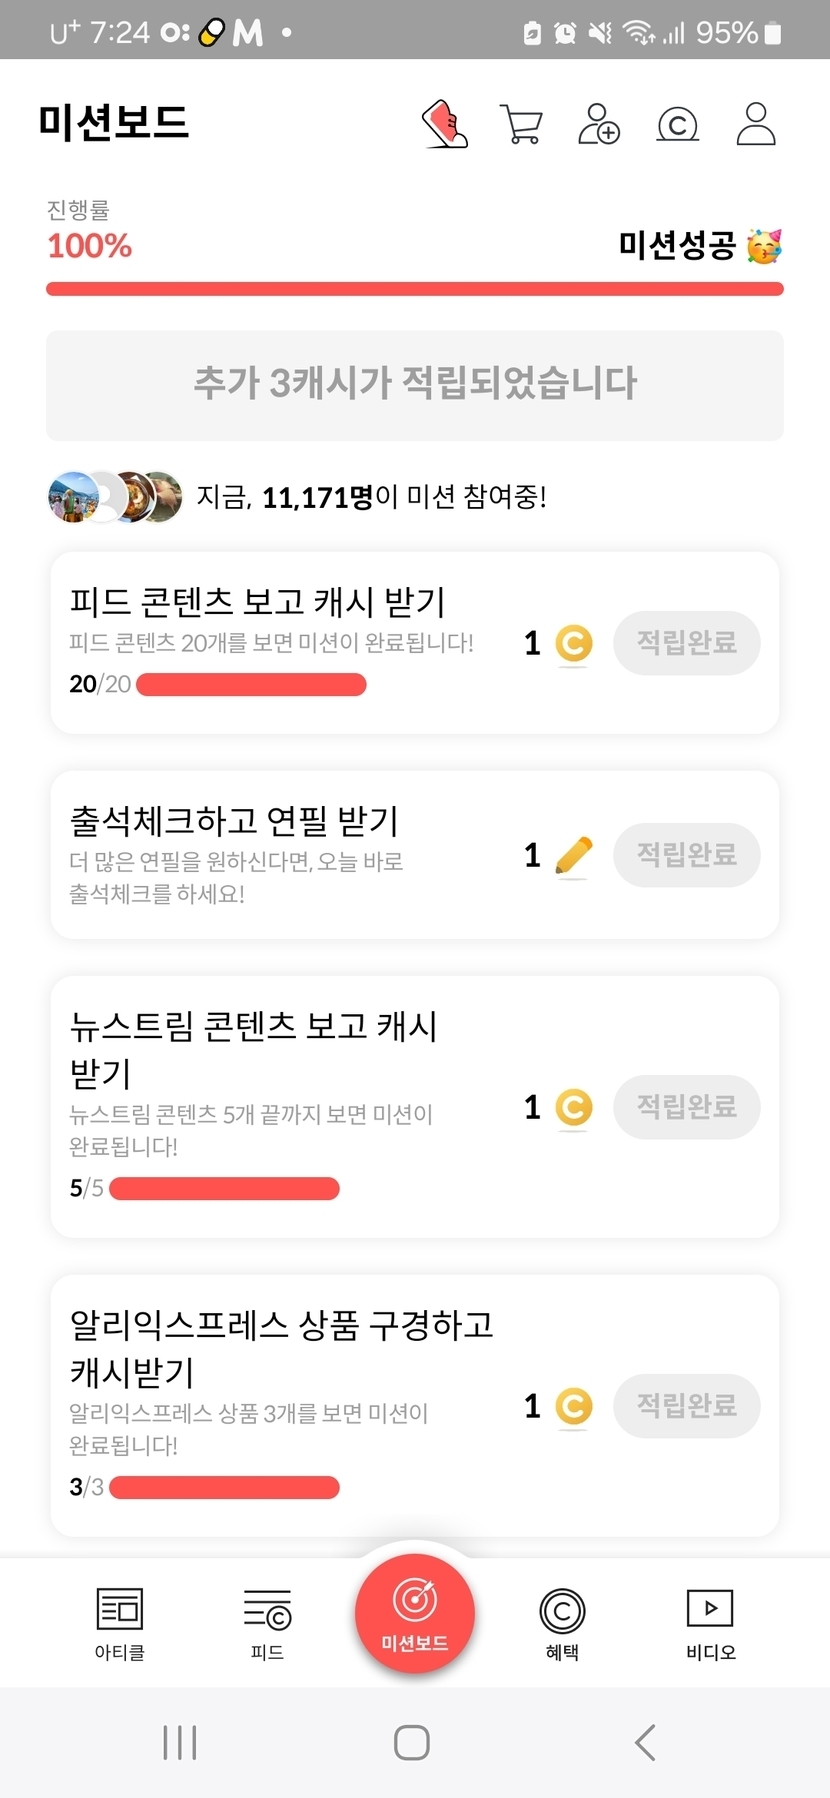Tap the coin icon on feed mission

point(573,643)
